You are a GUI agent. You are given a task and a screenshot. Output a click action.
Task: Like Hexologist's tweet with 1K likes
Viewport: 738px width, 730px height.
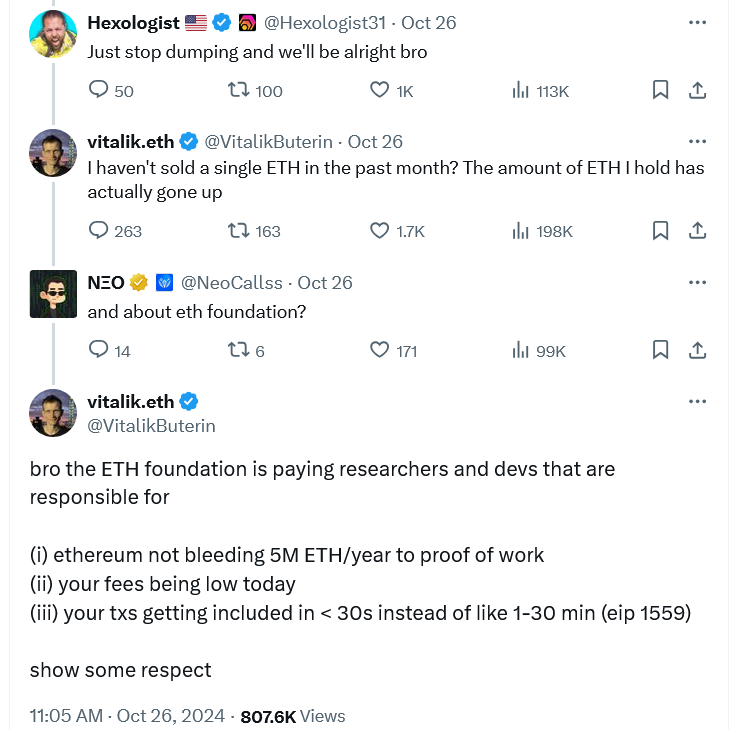coord(380,90)
